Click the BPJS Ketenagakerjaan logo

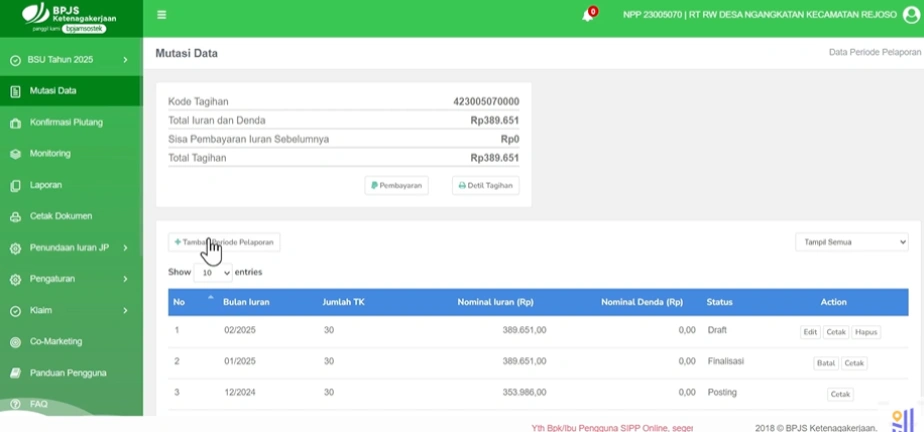click(x=70, y=17)
